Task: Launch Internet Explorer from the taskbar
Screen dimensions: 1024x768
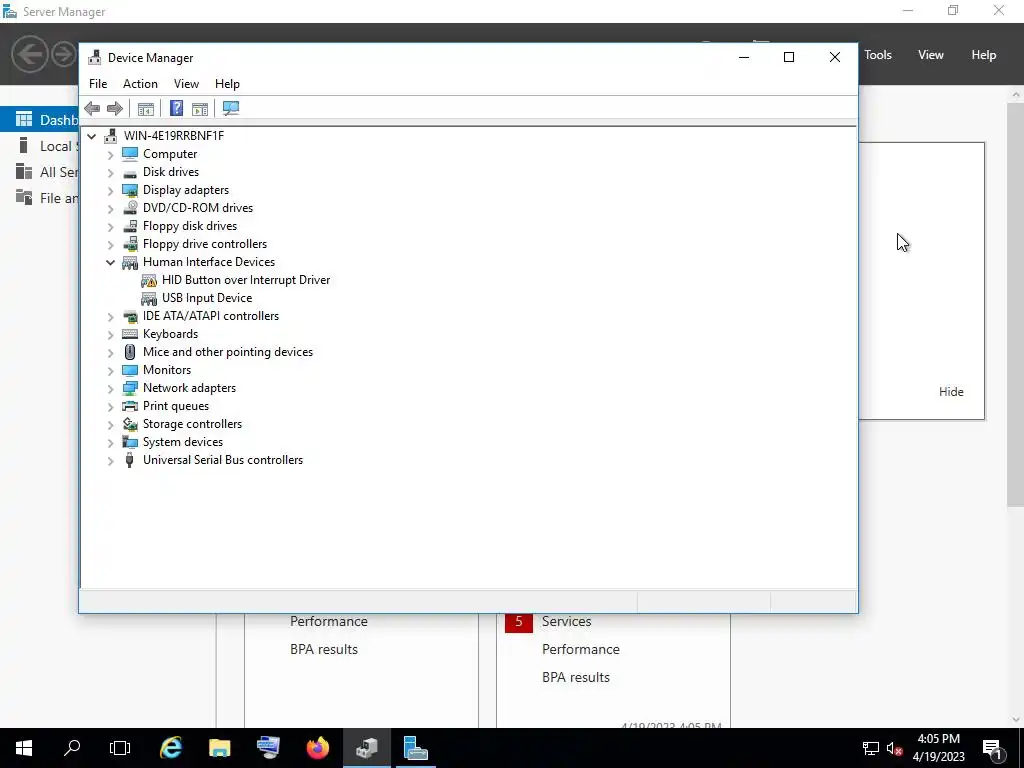Action: tap(170, 748)
